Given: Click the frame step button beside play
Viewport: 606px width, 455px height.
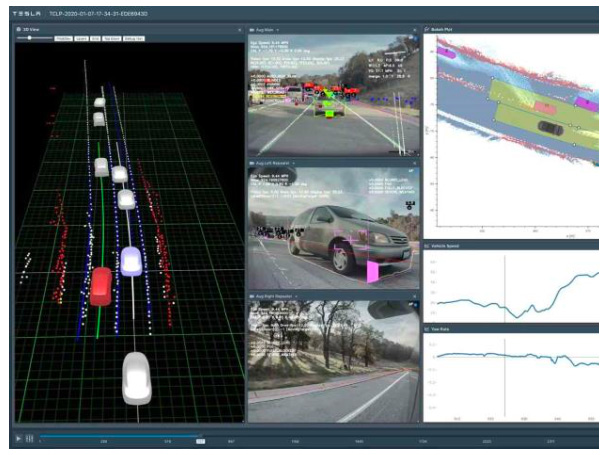Looking at the screenshot, I should (x=30, y=439).
